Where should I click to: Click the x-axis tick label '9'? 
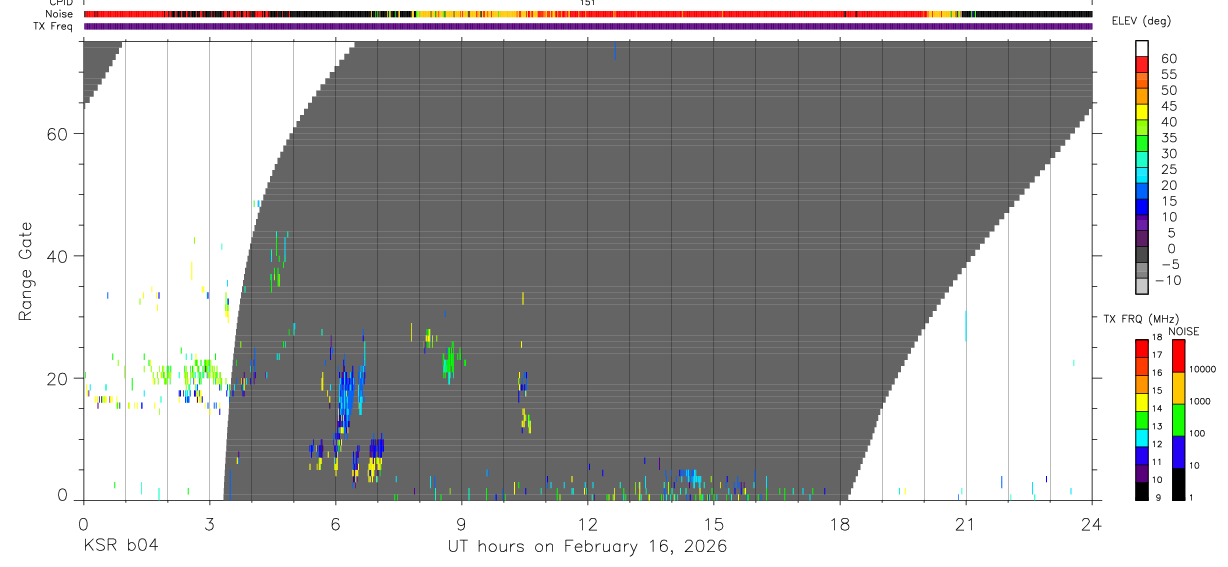tap(461, 523)
